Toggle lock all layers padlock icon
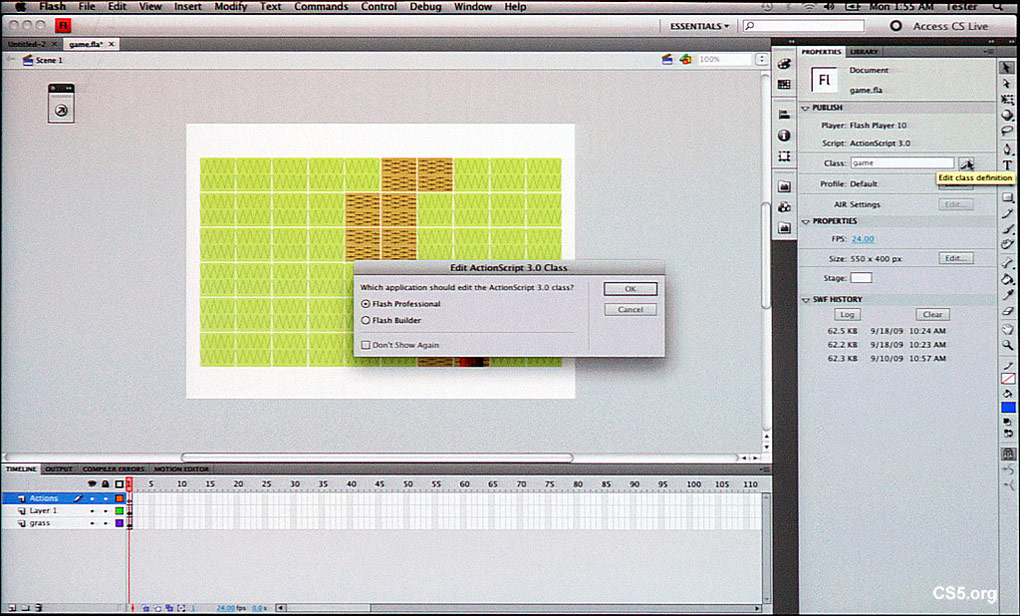The image size is (1020, 616). 105,484
